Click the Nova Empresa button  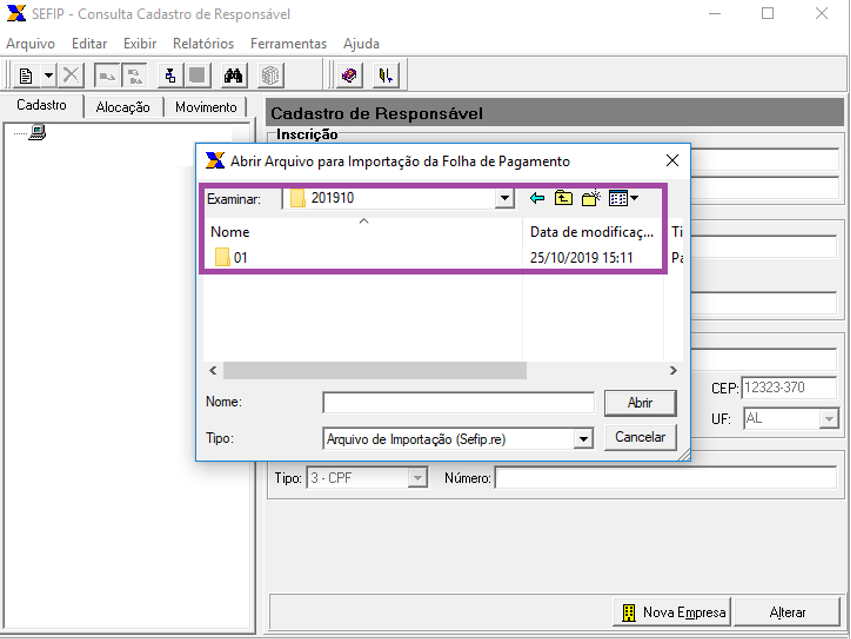[x=672, y=612]
